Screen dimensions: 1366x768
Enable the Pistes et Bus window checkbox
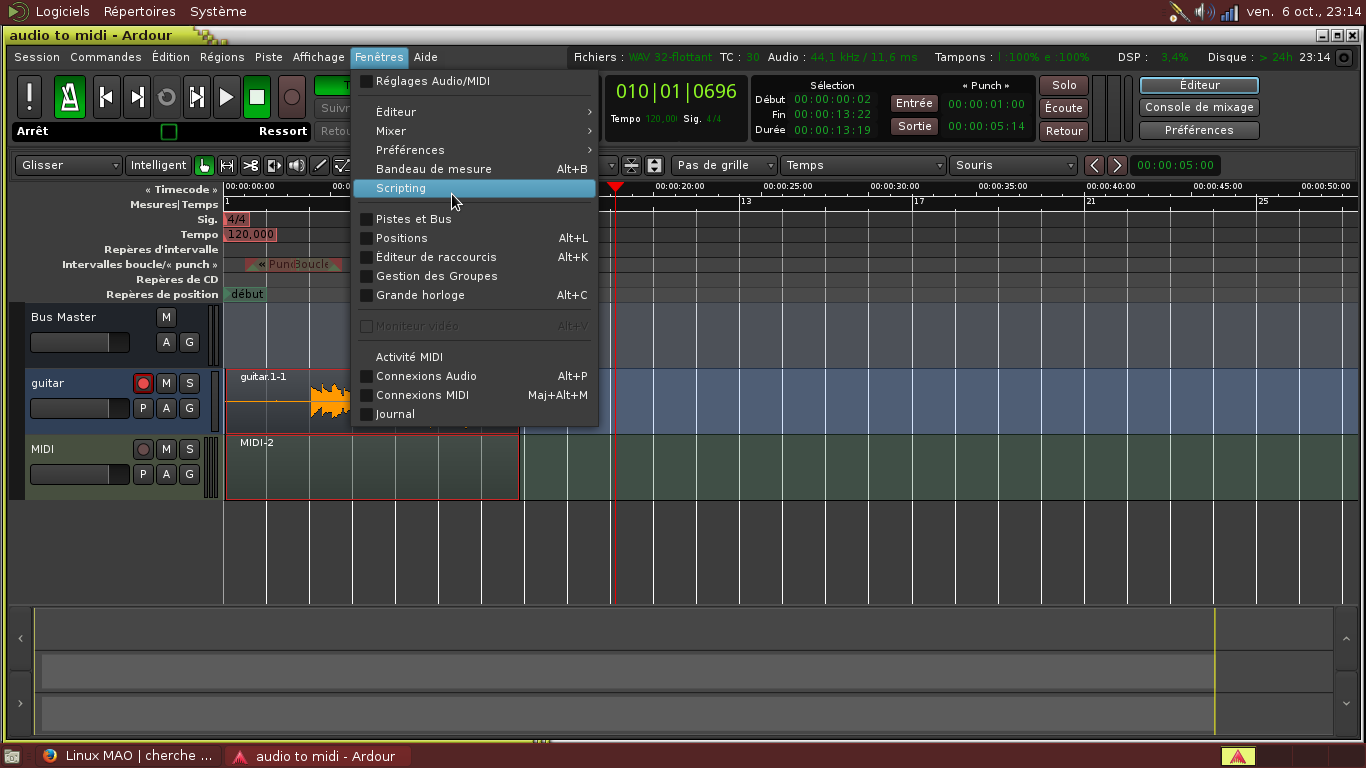tap(366, 219)
